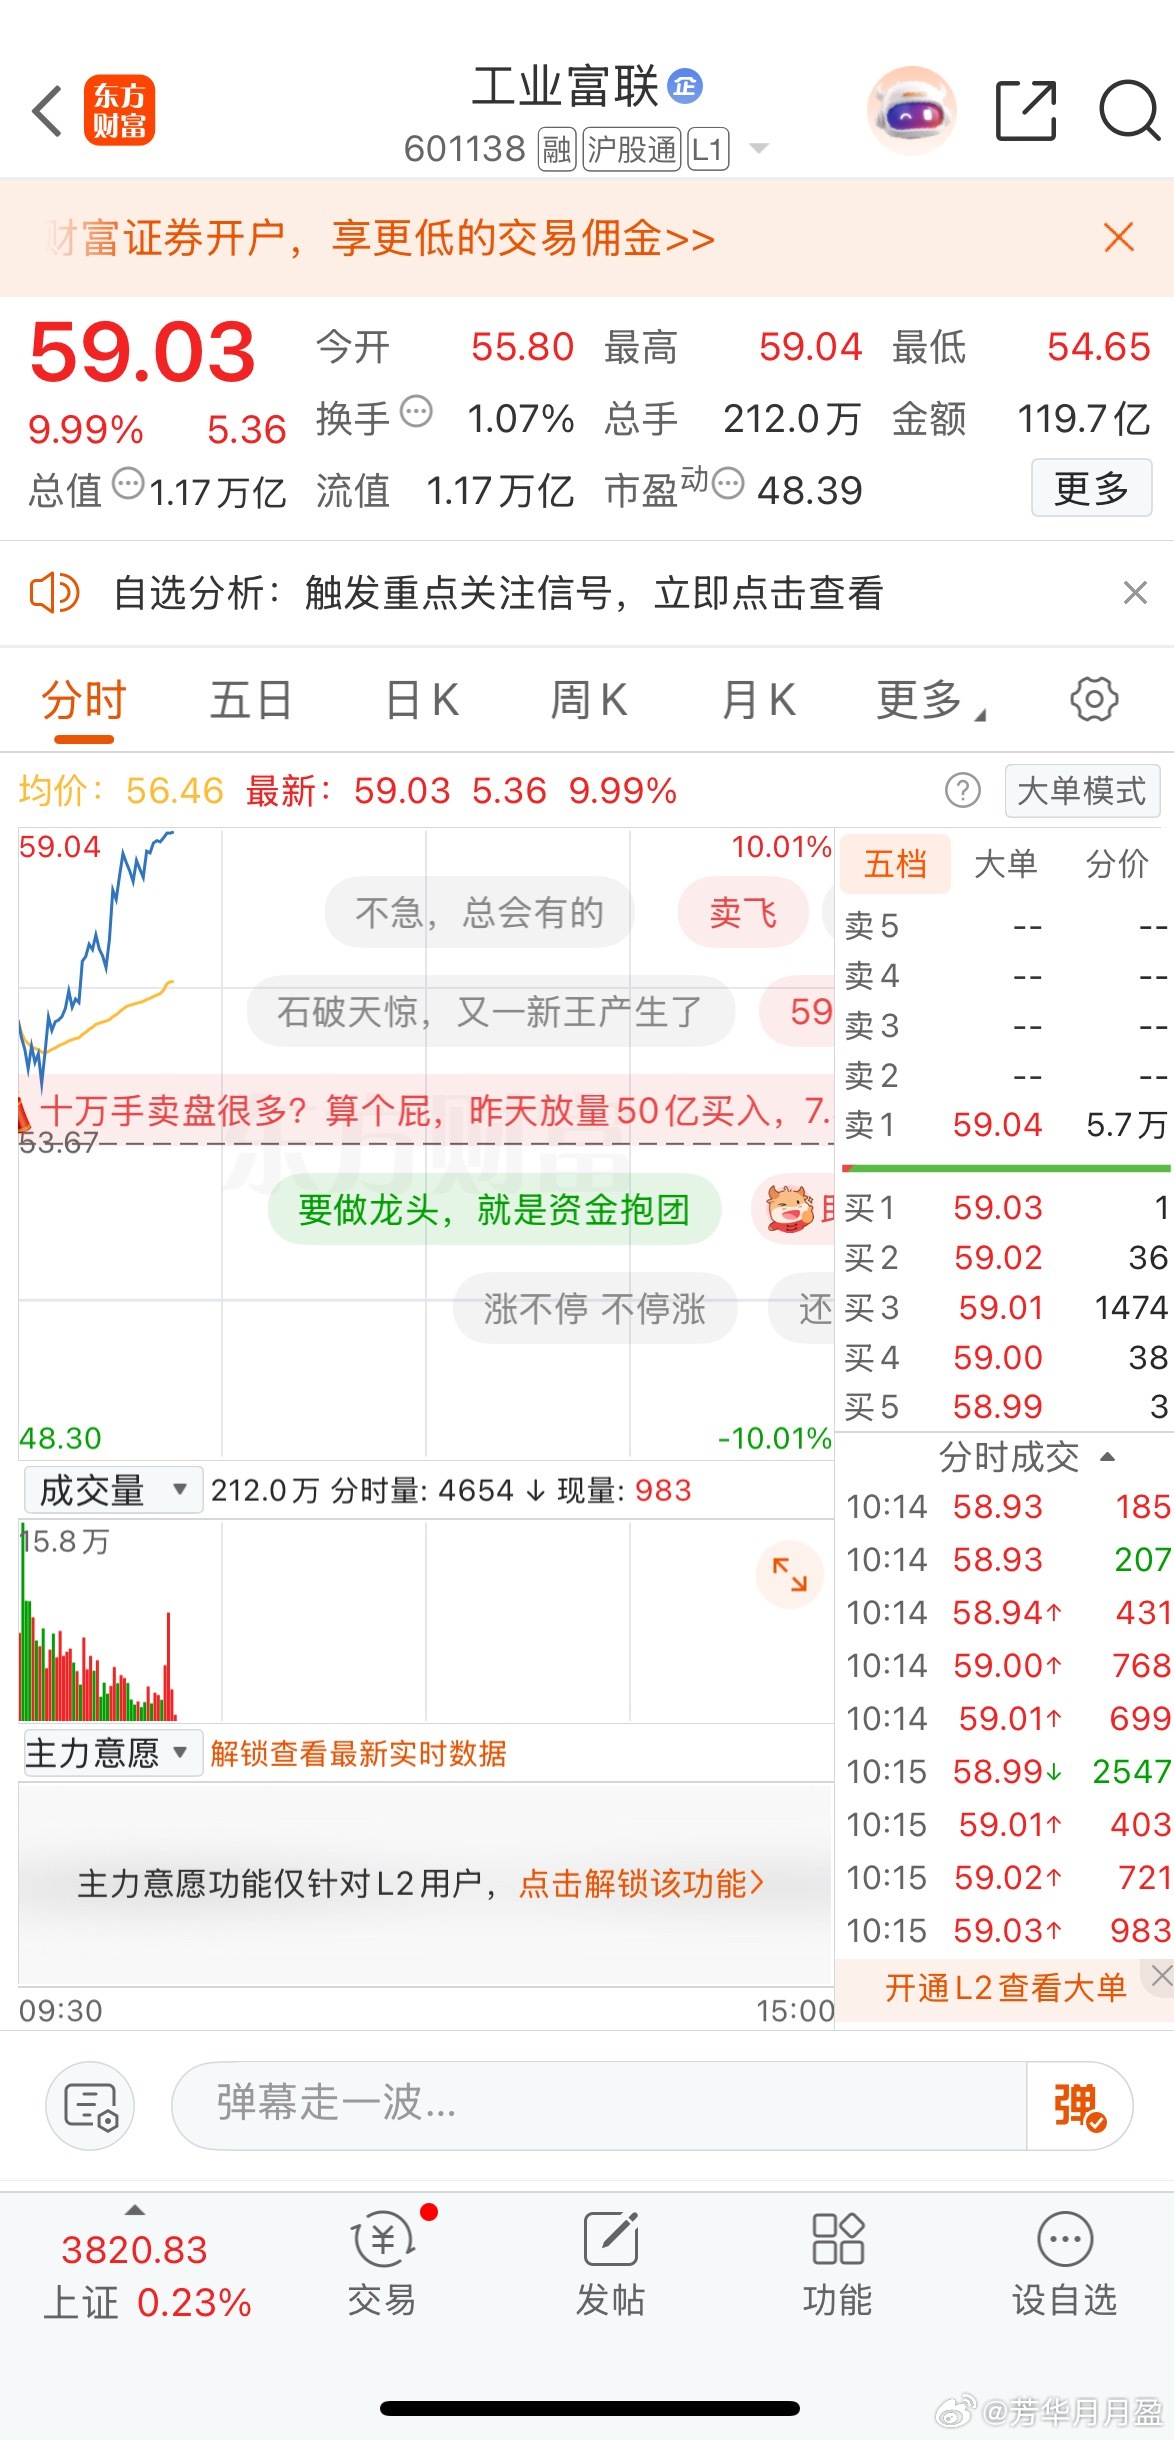
Task: Switch to 五日 chart tab
Action: point(251,700)
